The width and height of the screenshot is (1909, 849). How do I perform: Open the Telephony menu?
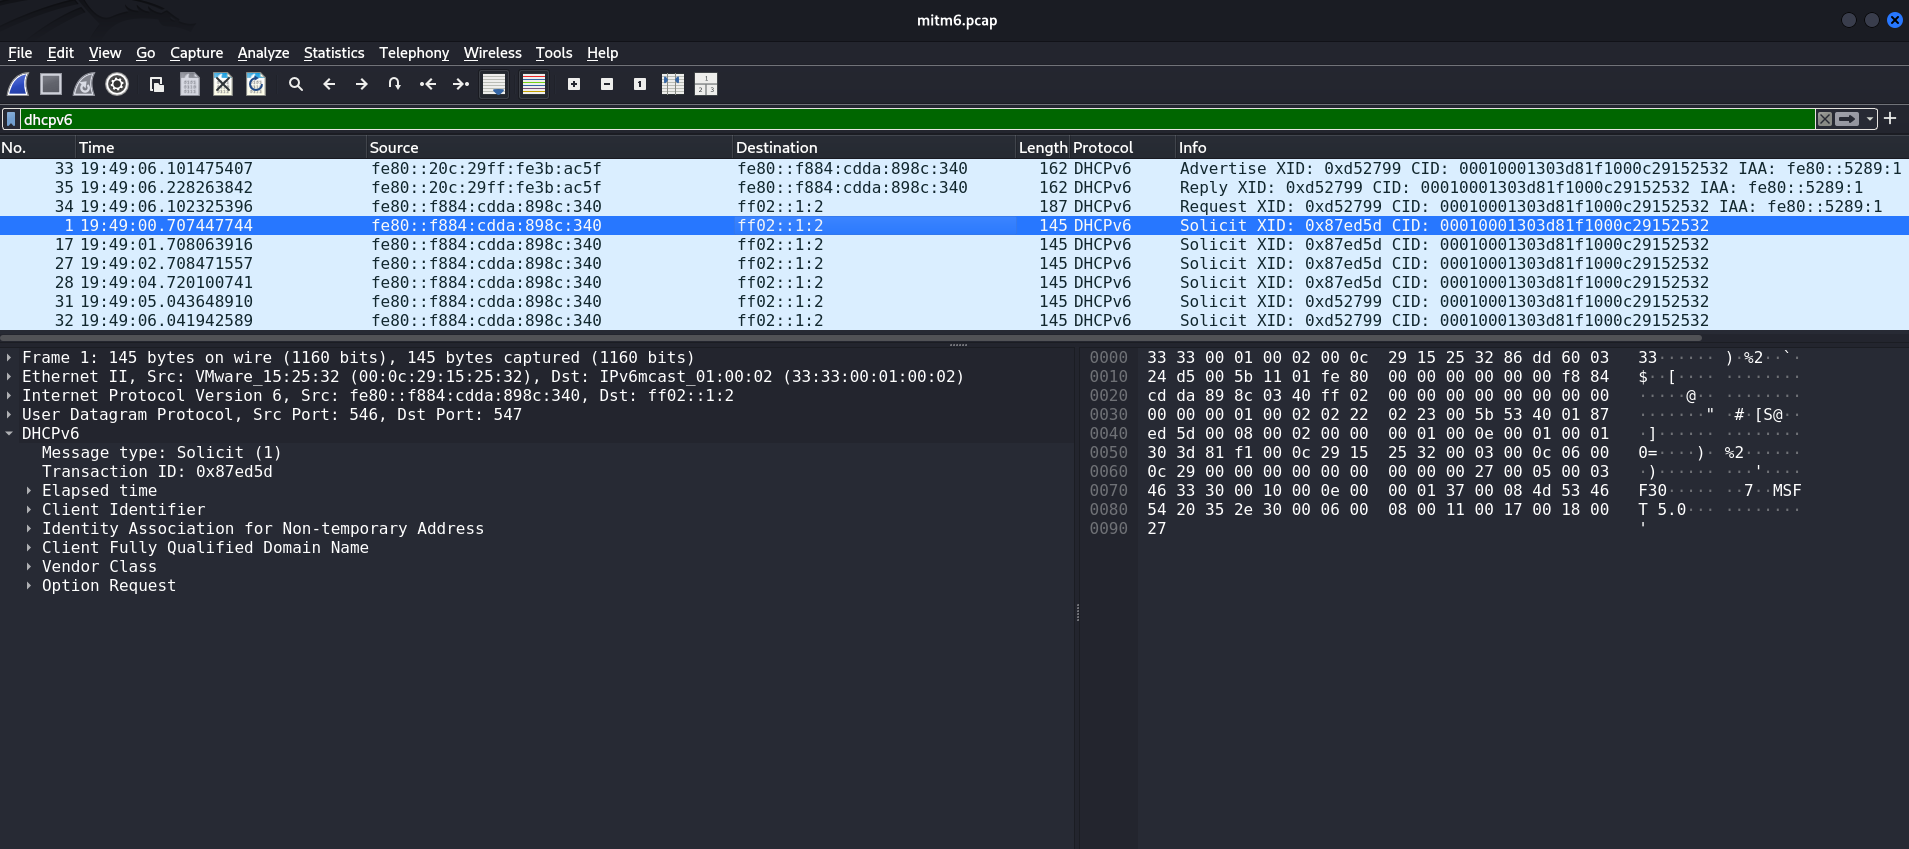[414, 53]
